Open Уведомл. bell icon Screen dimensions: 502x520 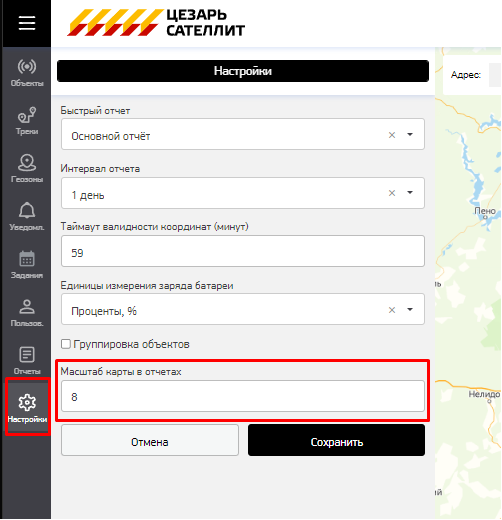coord(27,210)
